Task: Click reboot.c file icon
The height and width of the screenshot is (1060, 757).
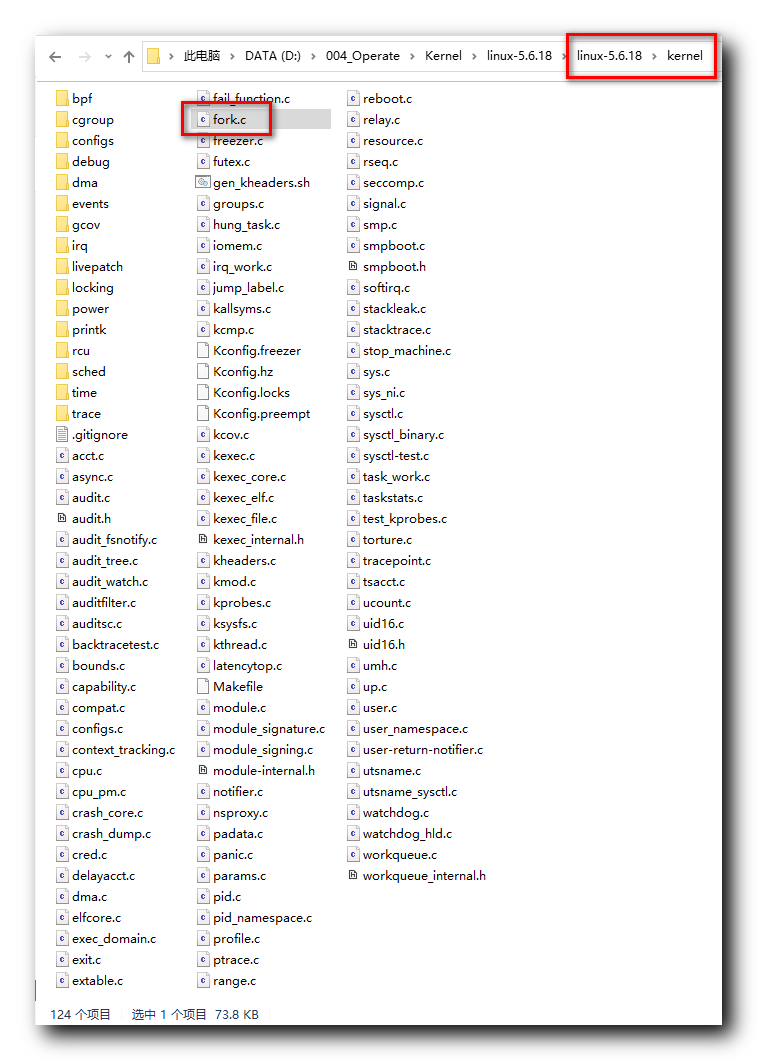Action: (353, 99)
